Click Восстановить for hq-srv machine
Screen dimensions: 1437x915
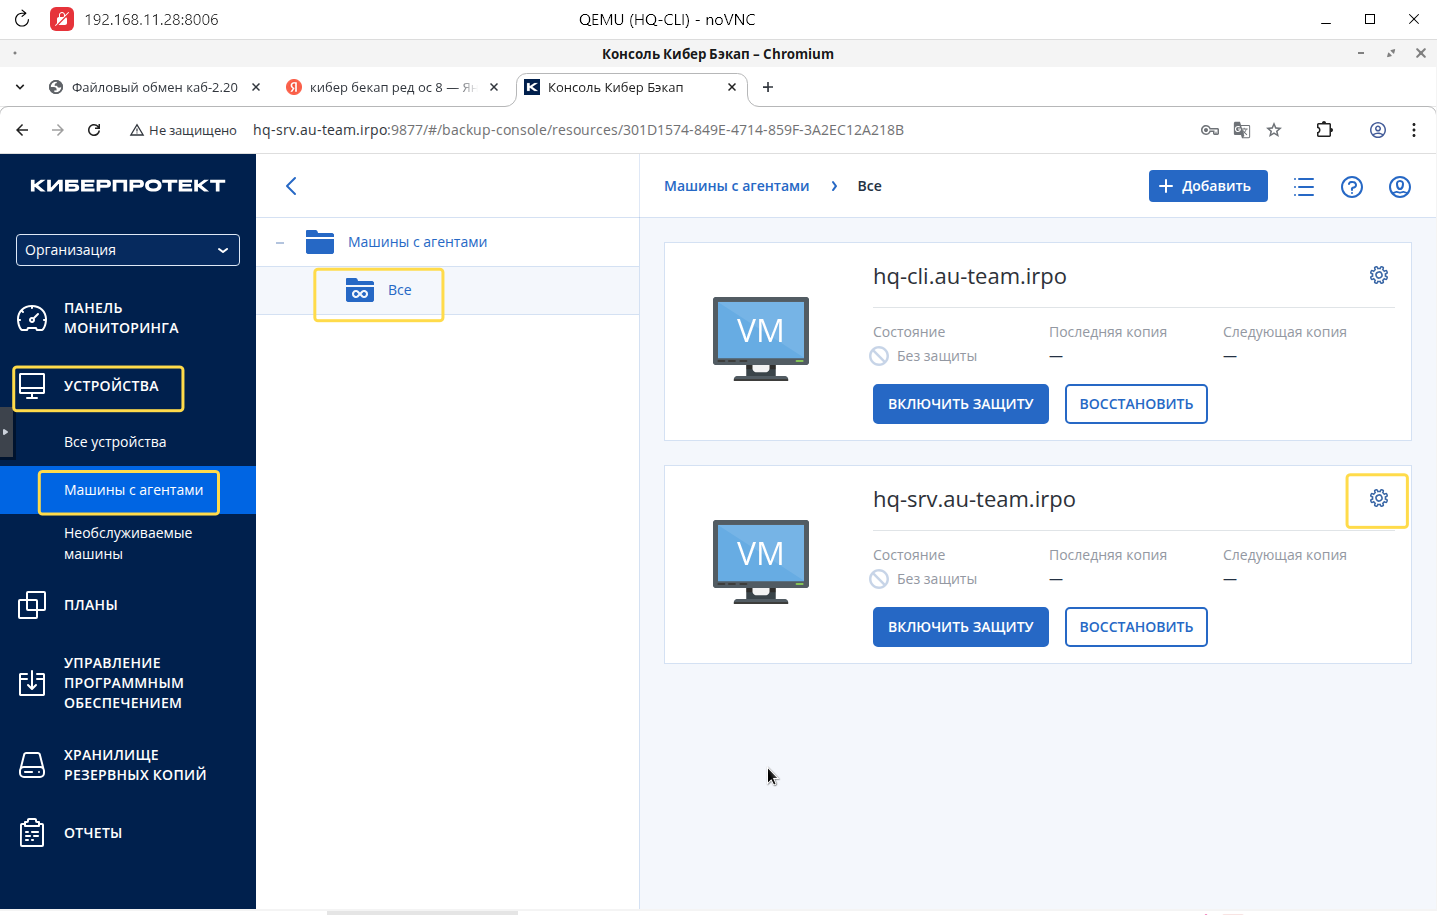1136,627
